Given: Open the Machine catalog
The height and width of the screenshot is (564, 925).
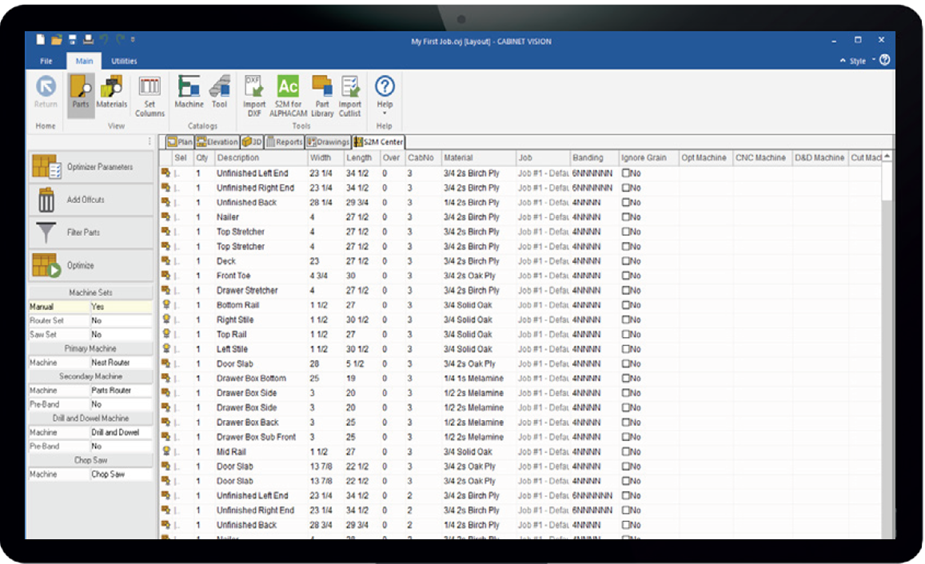Looking at the screenshot, I should [189, 90].
